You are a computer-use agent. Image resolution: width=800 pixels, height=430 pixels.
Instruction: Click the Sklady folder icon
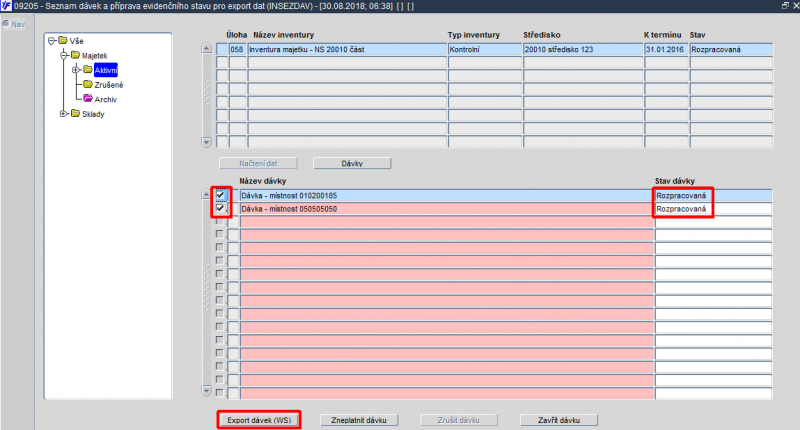click(x=76, y=113)
